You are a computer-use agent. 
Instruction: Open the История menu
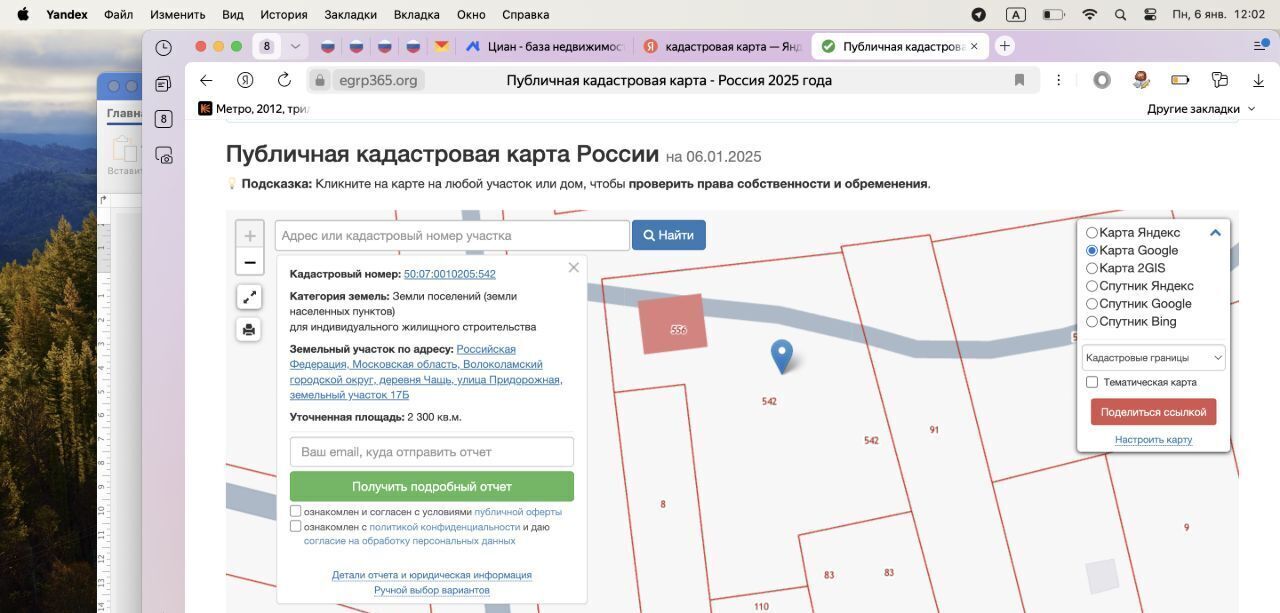coord(283,15)
